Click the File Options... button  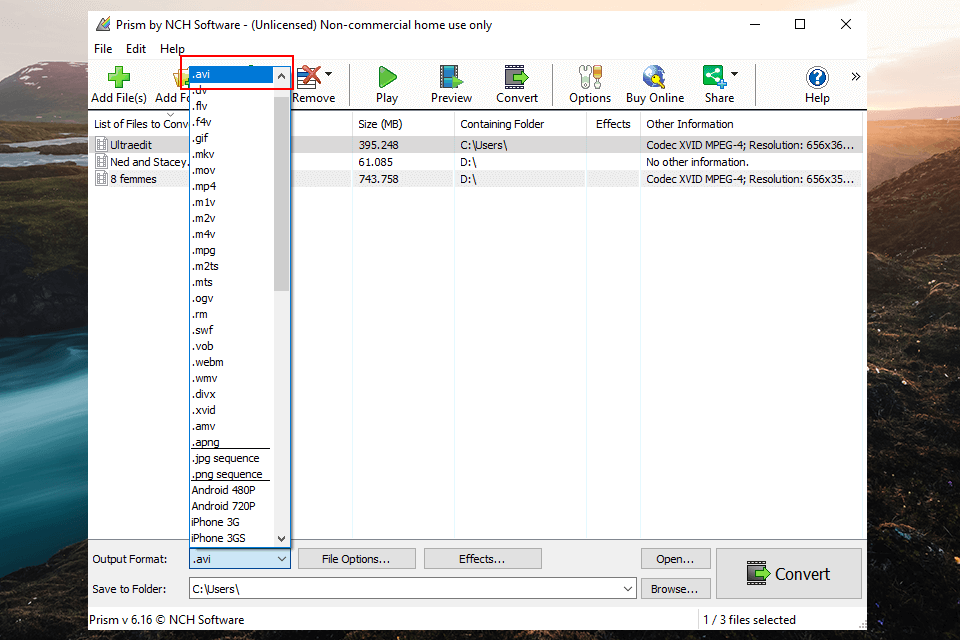point(355,559)
